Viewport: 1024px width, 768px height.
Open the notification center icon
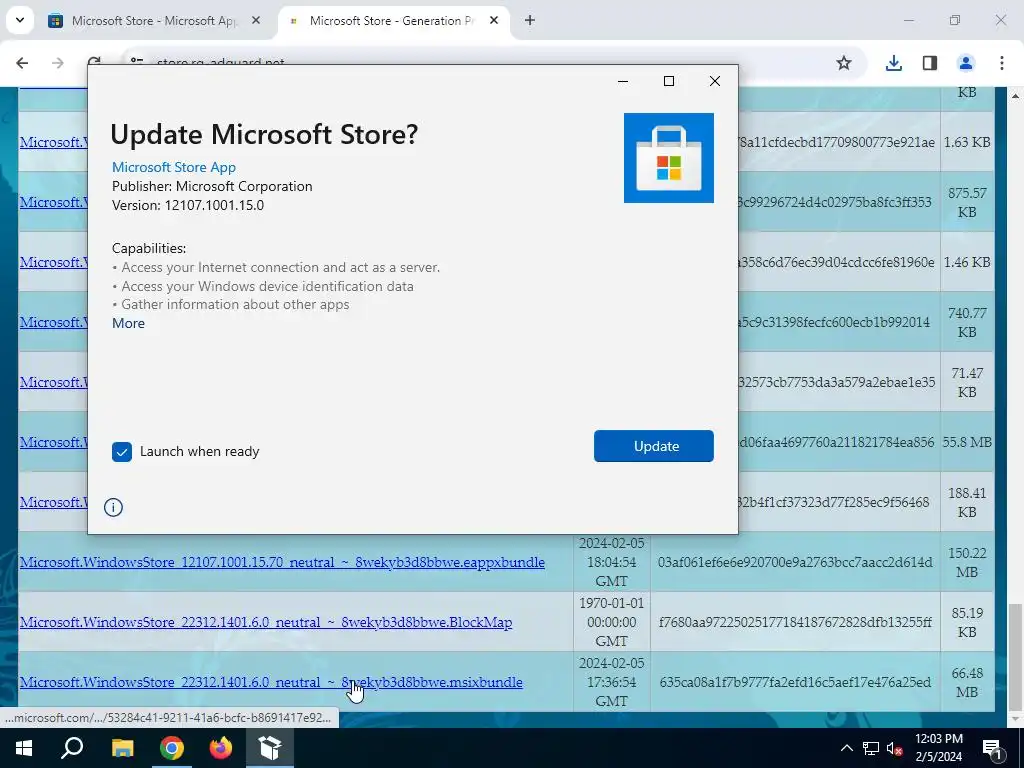coord(993,748)
